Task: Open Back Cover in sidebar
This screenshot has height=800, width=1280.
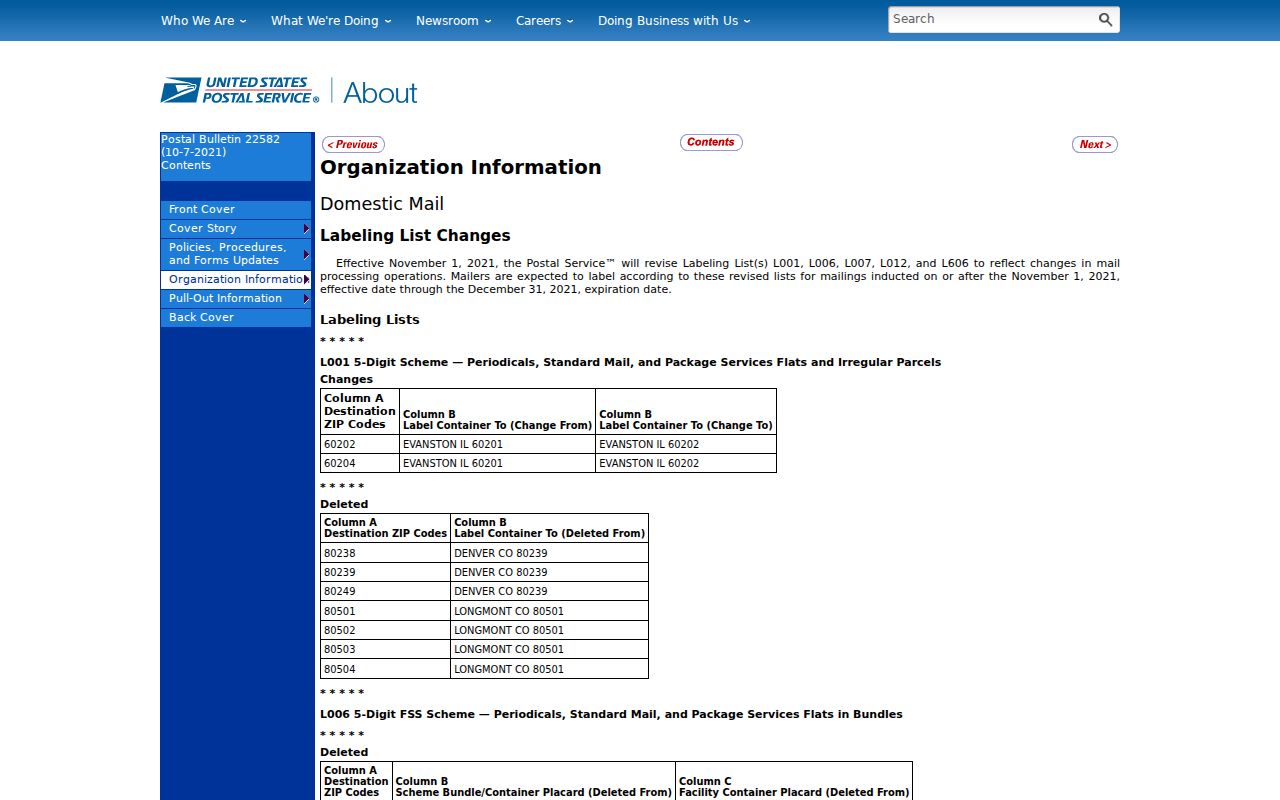Action: [236, 317]
